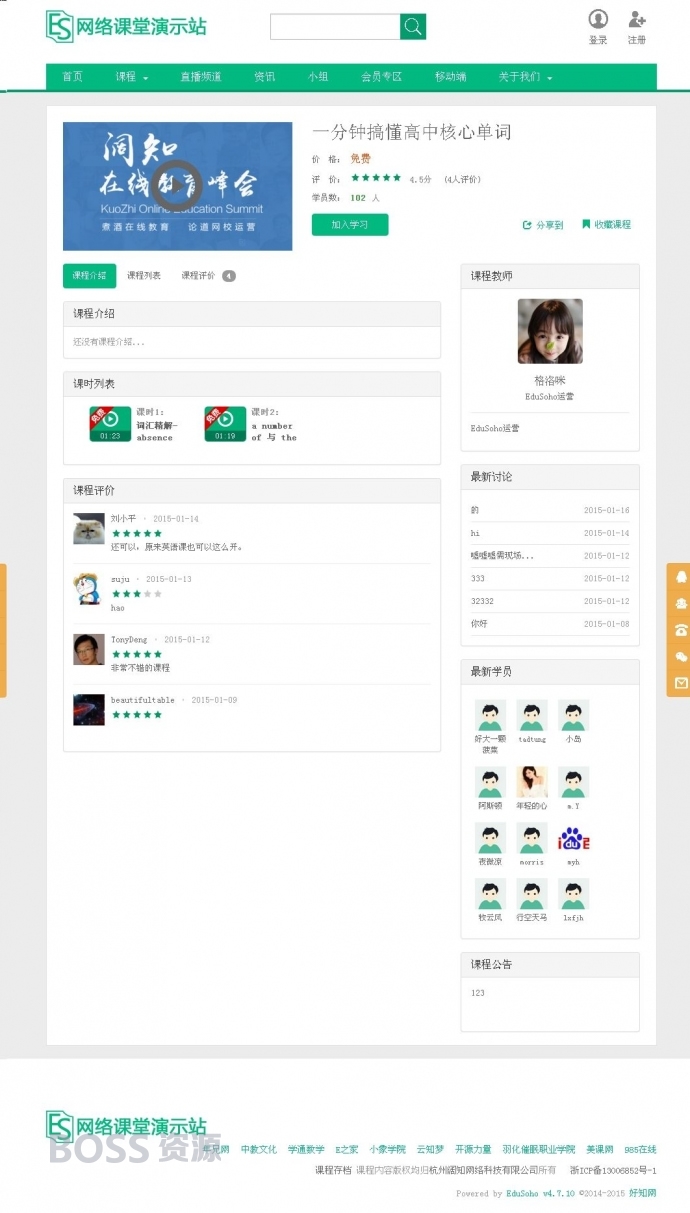Open reviewer TonyDeng's avatar
Image resolution: width=690 pixels, height=1213 pixels.
coord(89,649)
